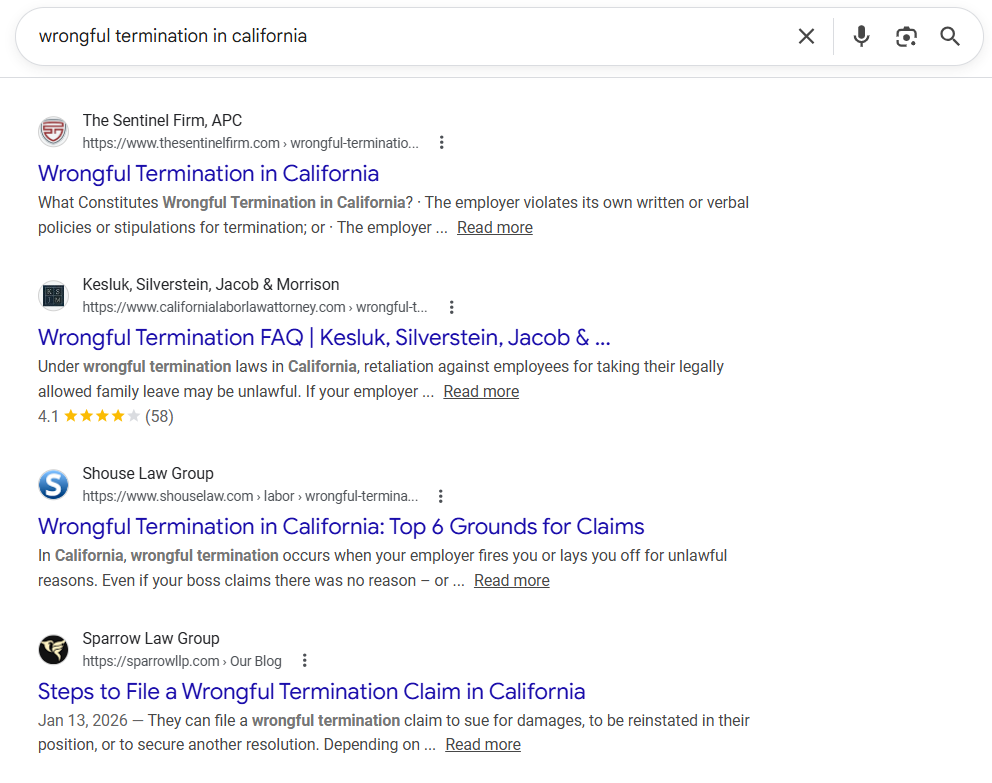Expand the Kesluk result with Read more
The height and width of the screenshot is (783, 992).
[481, 391]
